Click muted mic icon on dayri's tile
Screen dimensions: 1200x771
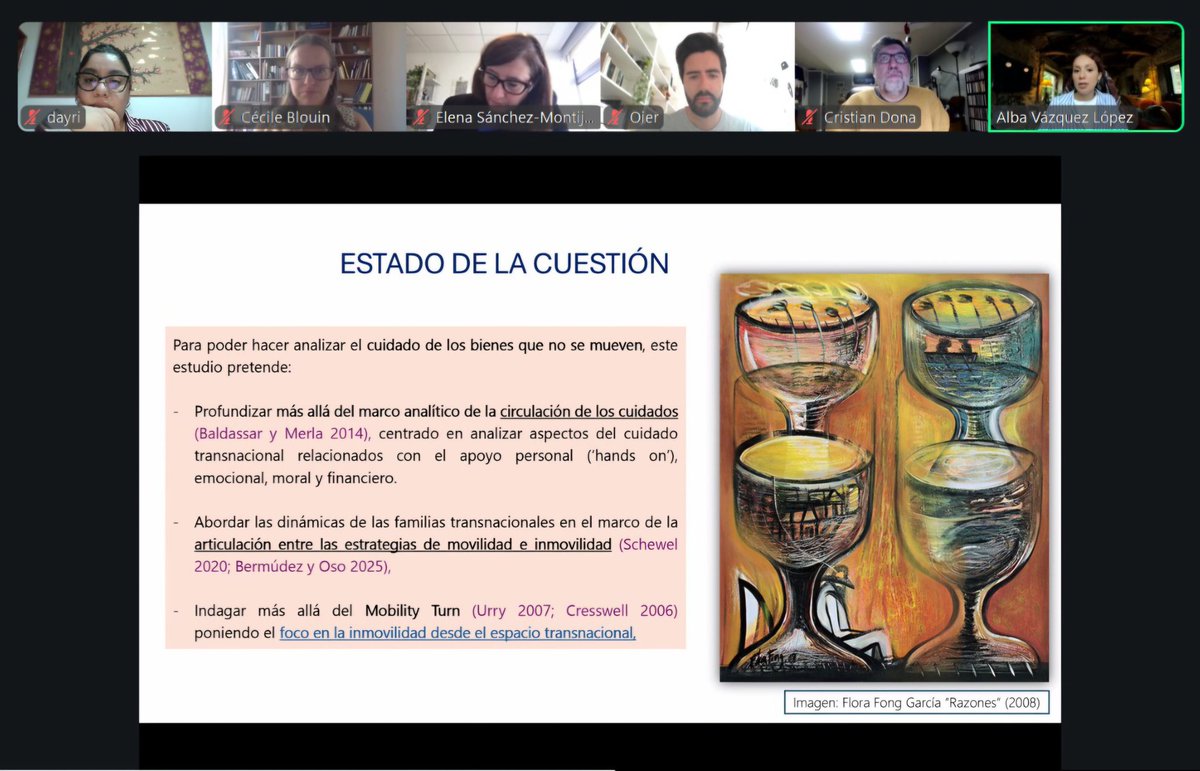33,117
